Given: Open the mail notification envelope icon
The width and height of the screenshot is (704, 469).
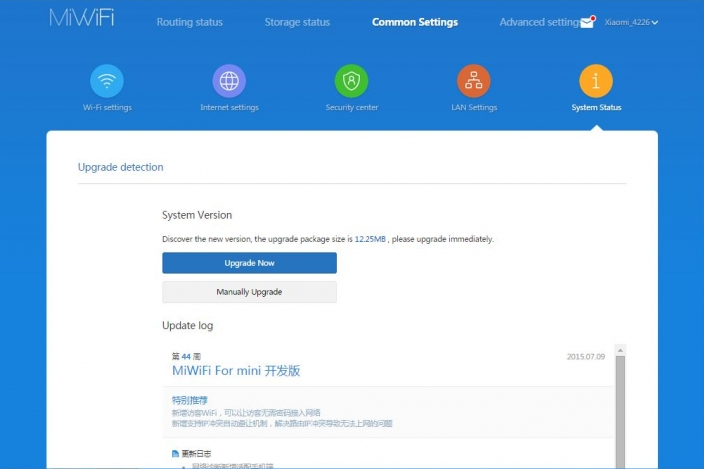Looking at the screenshot, I should [587, 22].
